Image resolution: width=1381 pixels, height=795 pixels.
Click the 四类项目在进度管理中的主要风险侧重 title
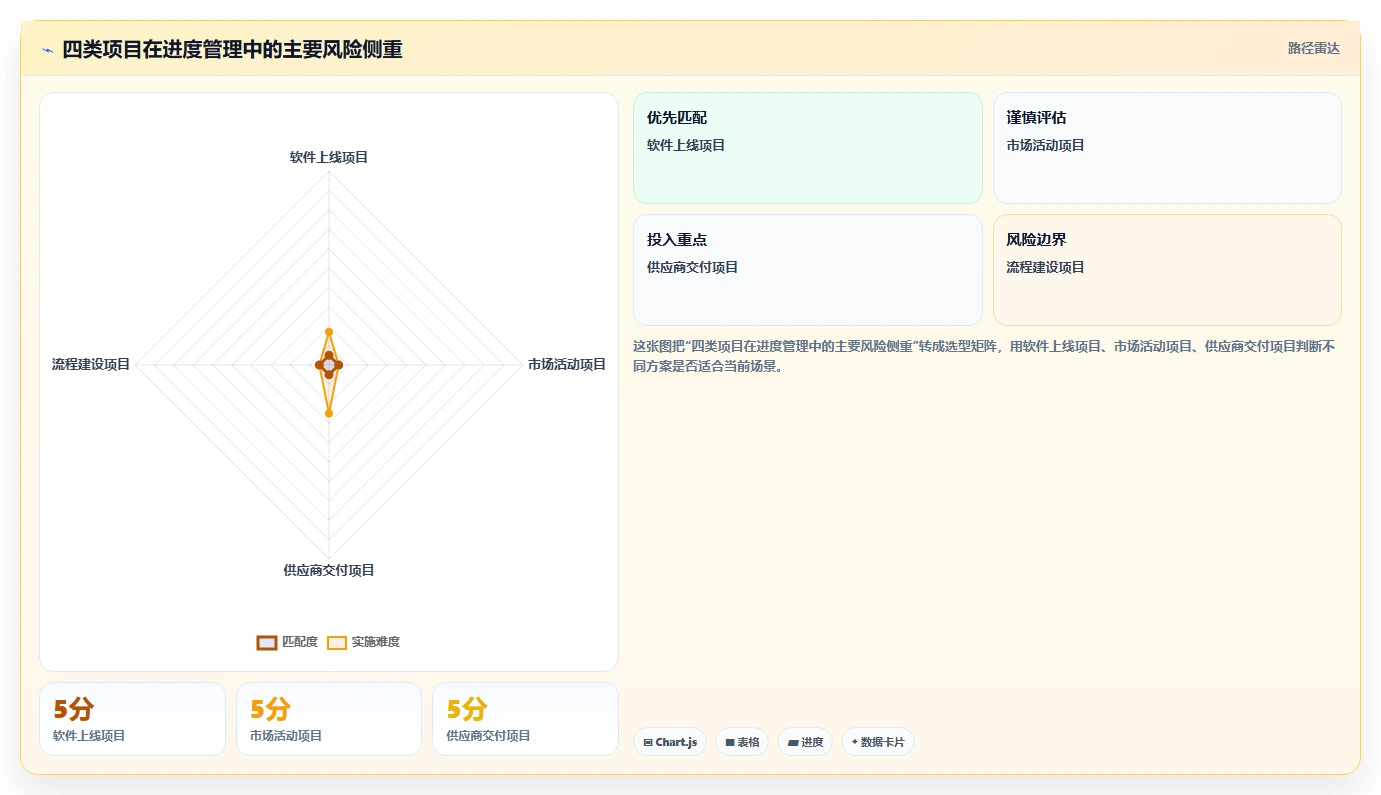tap(232, 49)
